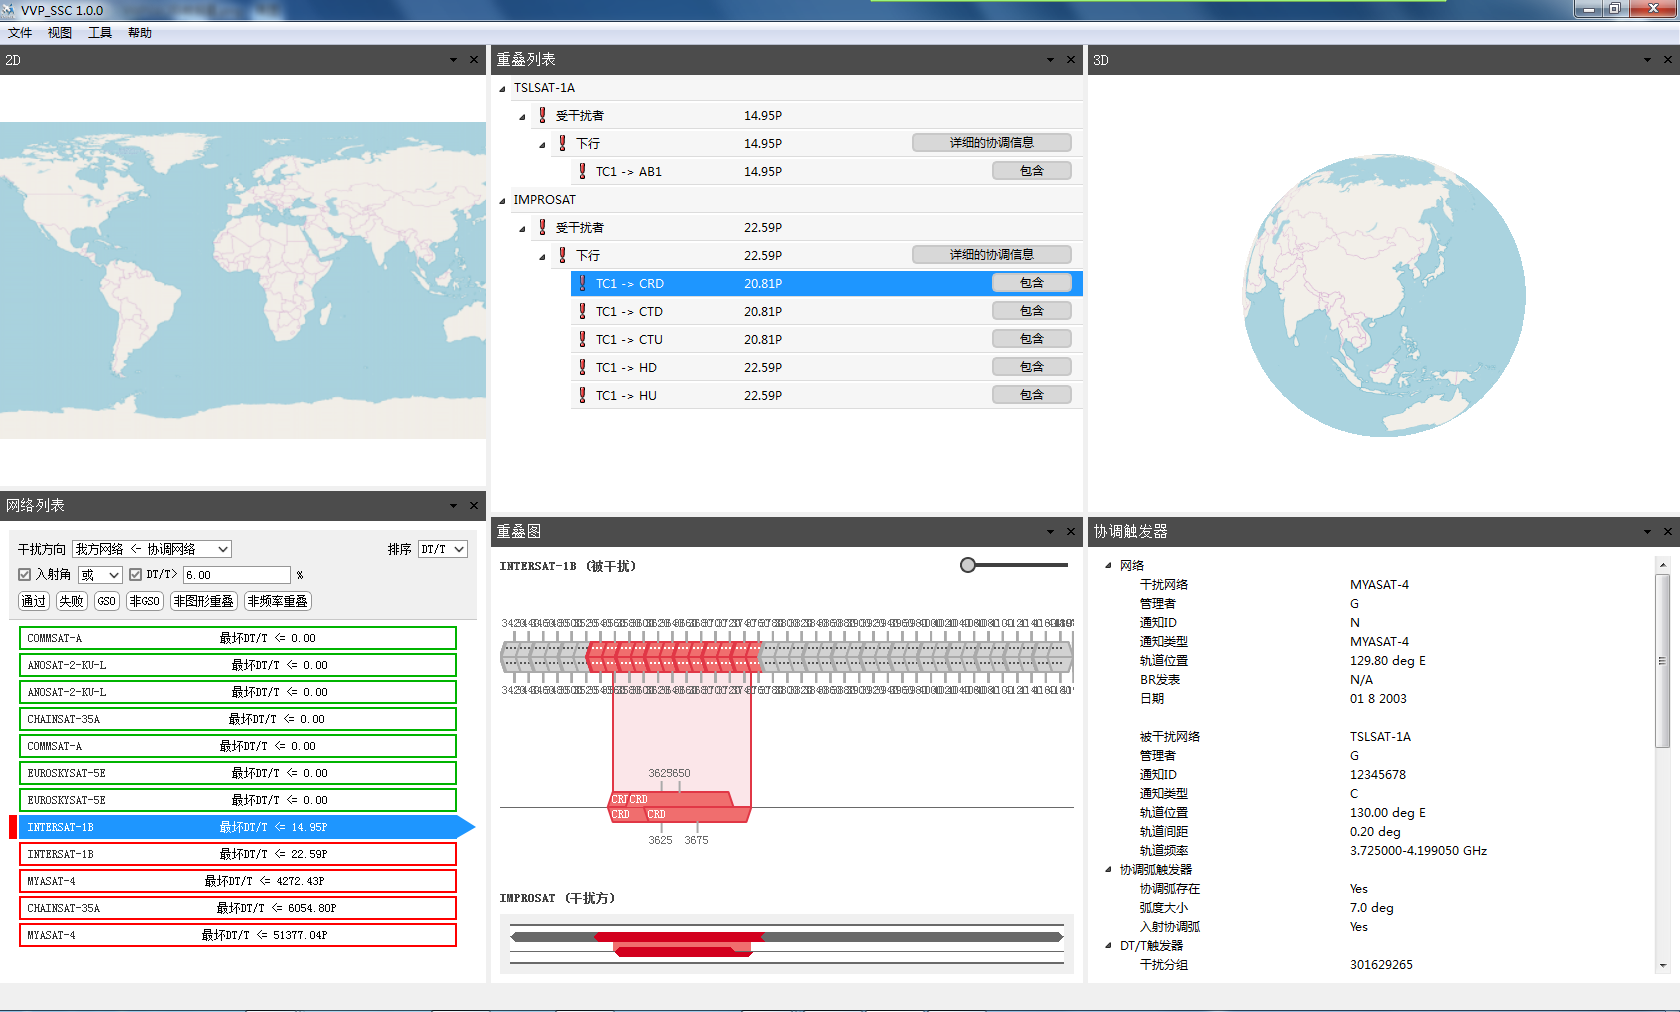The width and height of the screenshot is (1680, 1012).
Task: Open 重叠列表 panel options arrow
Action: pos(1050,60)
